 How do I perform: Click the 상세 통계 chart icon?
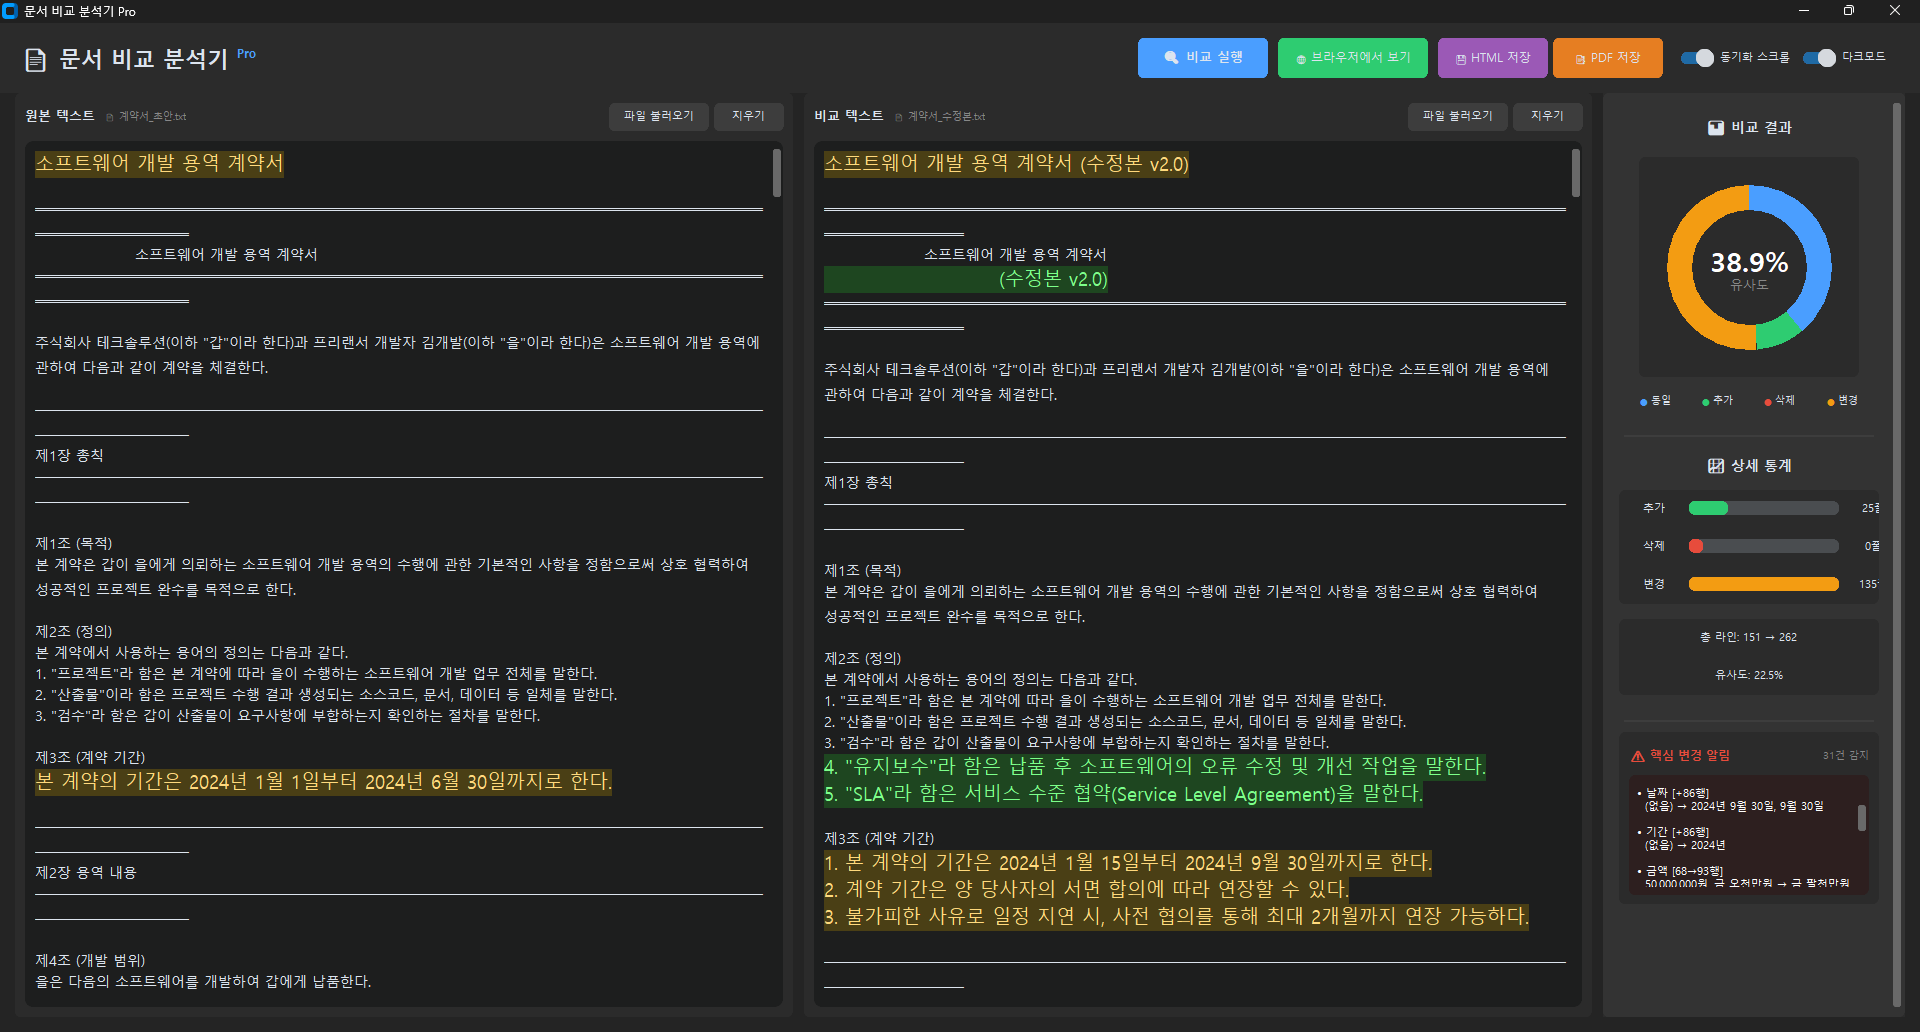point(1716,466)
